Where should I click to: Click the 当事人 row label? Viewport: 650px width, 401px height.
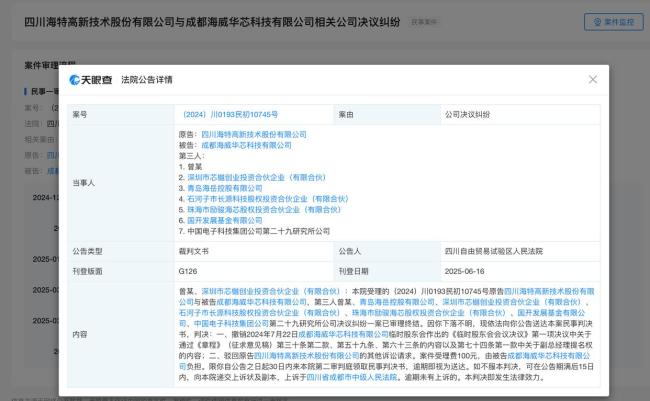coord(84,183)
